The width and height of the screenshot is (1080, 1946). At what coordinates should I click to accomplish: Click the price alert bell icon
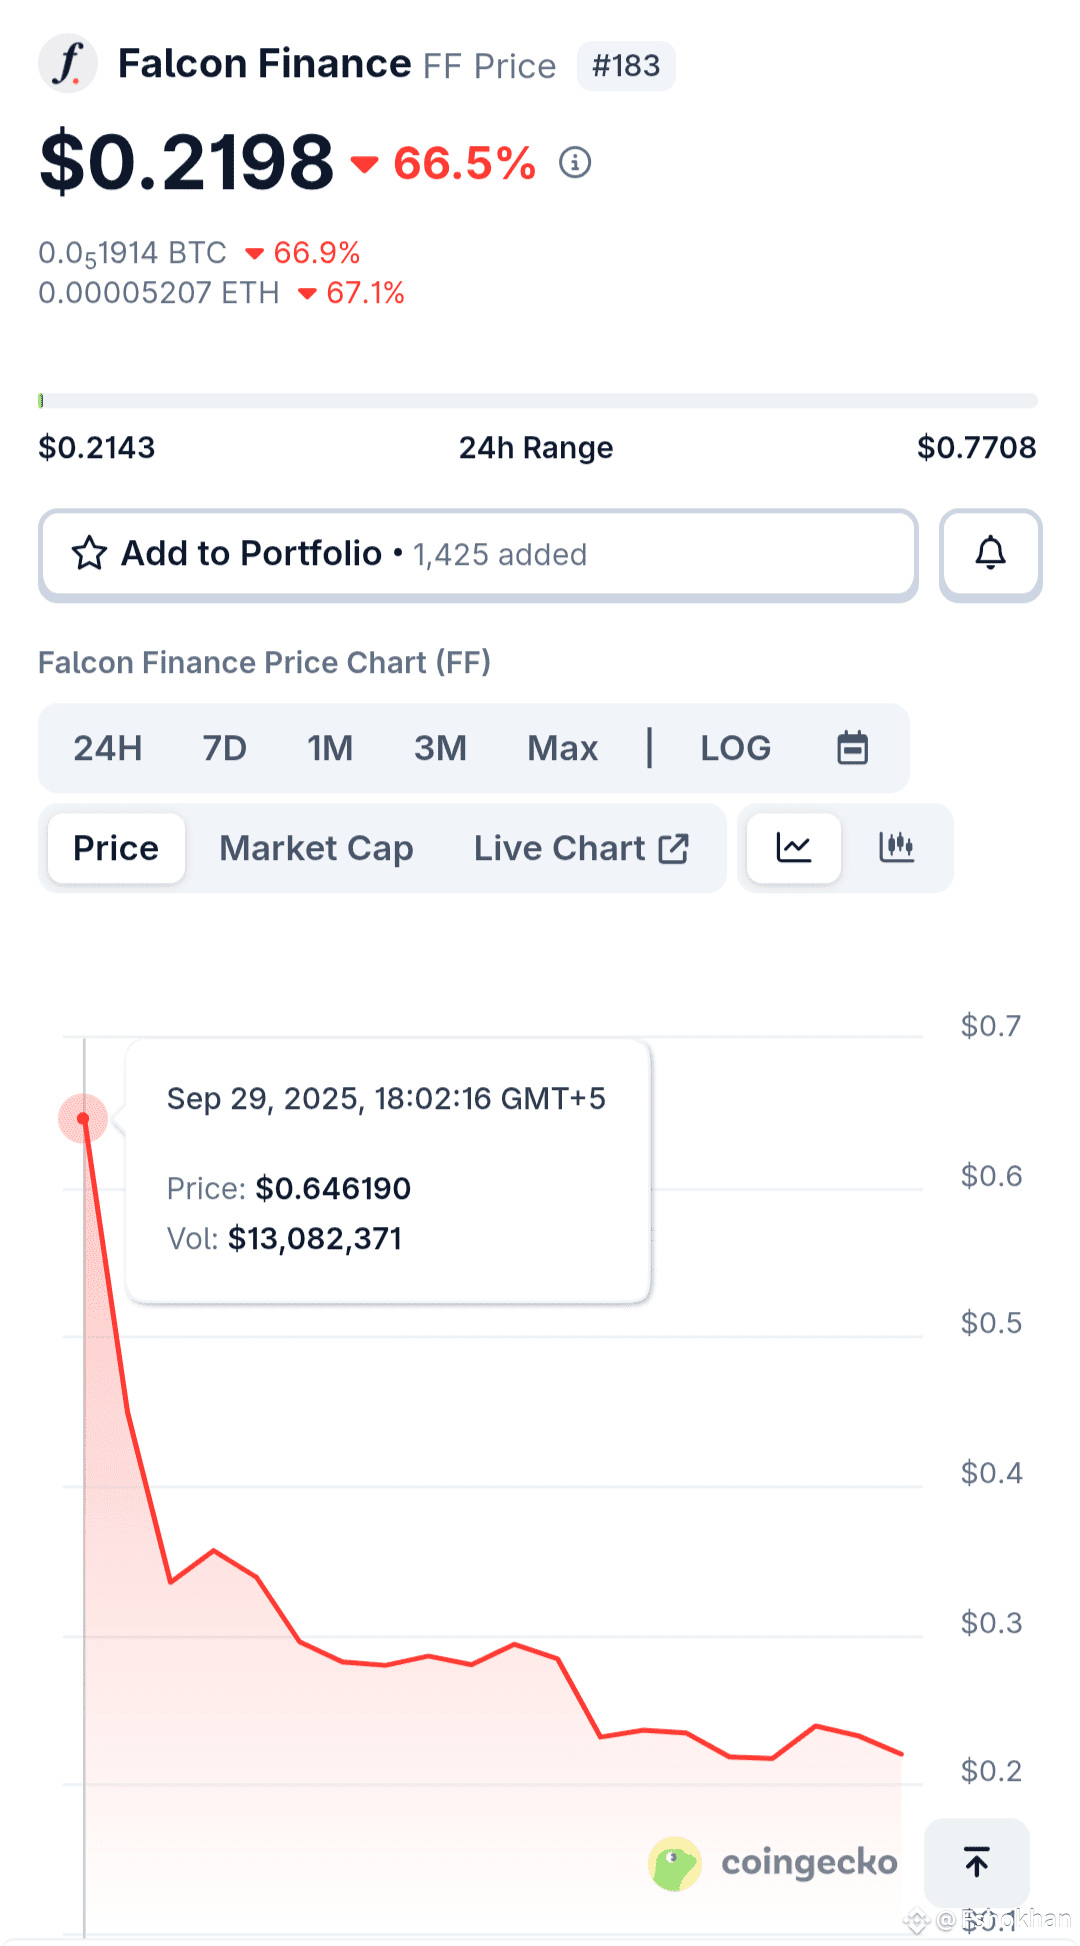(x=990, y=554)
